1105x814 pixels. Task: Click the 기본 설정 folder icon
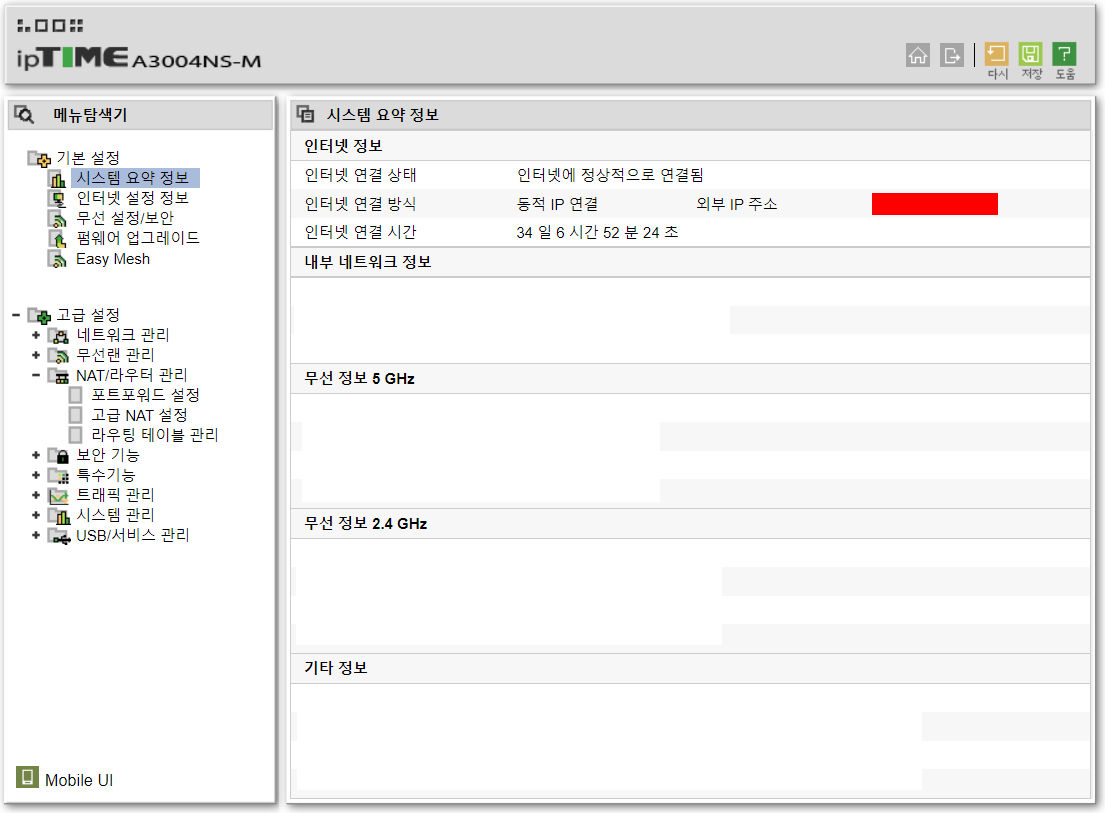point(39,158)
